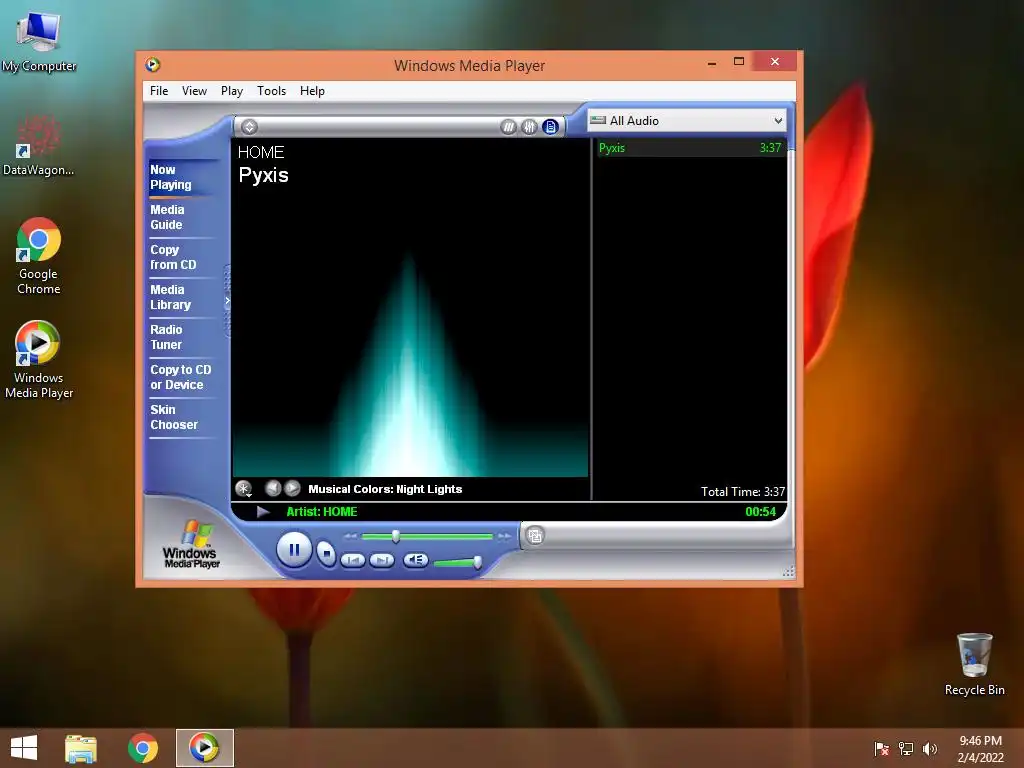Click the seek slider handle
This screenshot has width=1024, height=768.
point(395,536)
